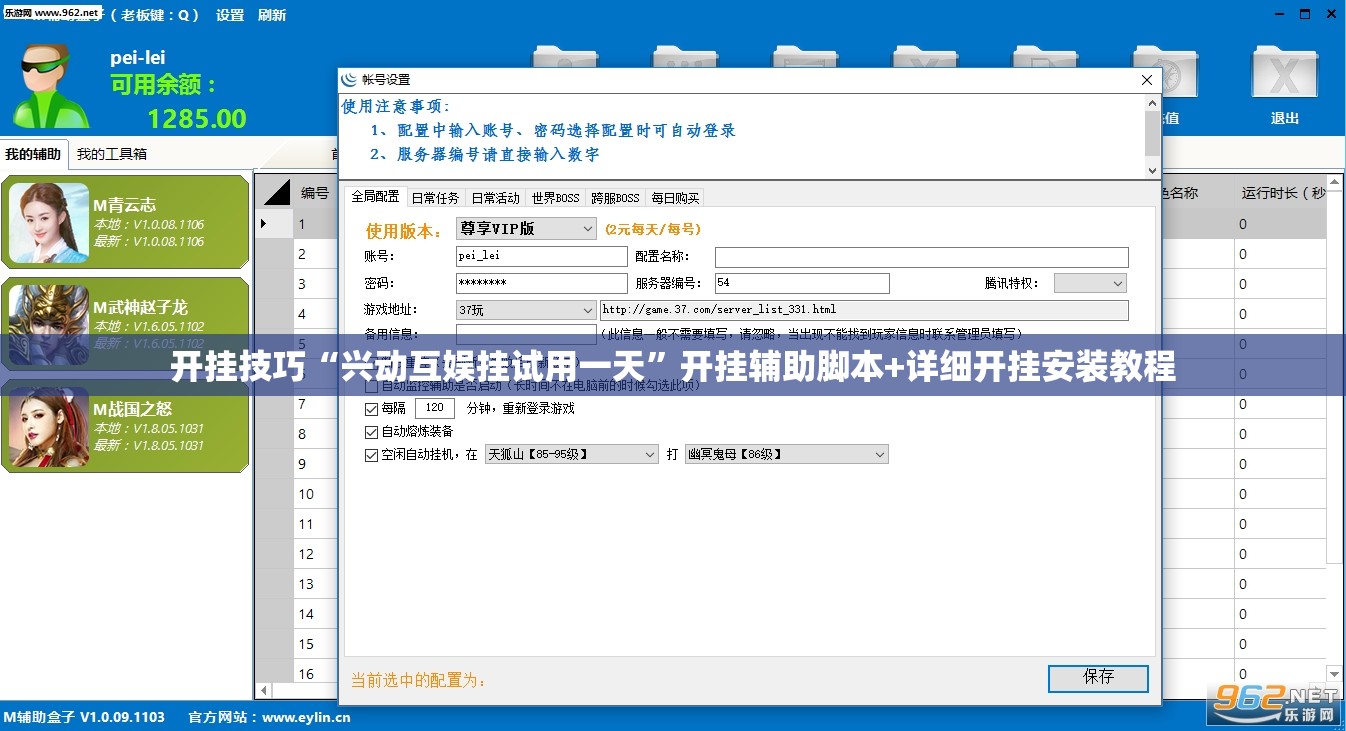Click the notes scrollbar up arrow

[x=1152, y=104]
